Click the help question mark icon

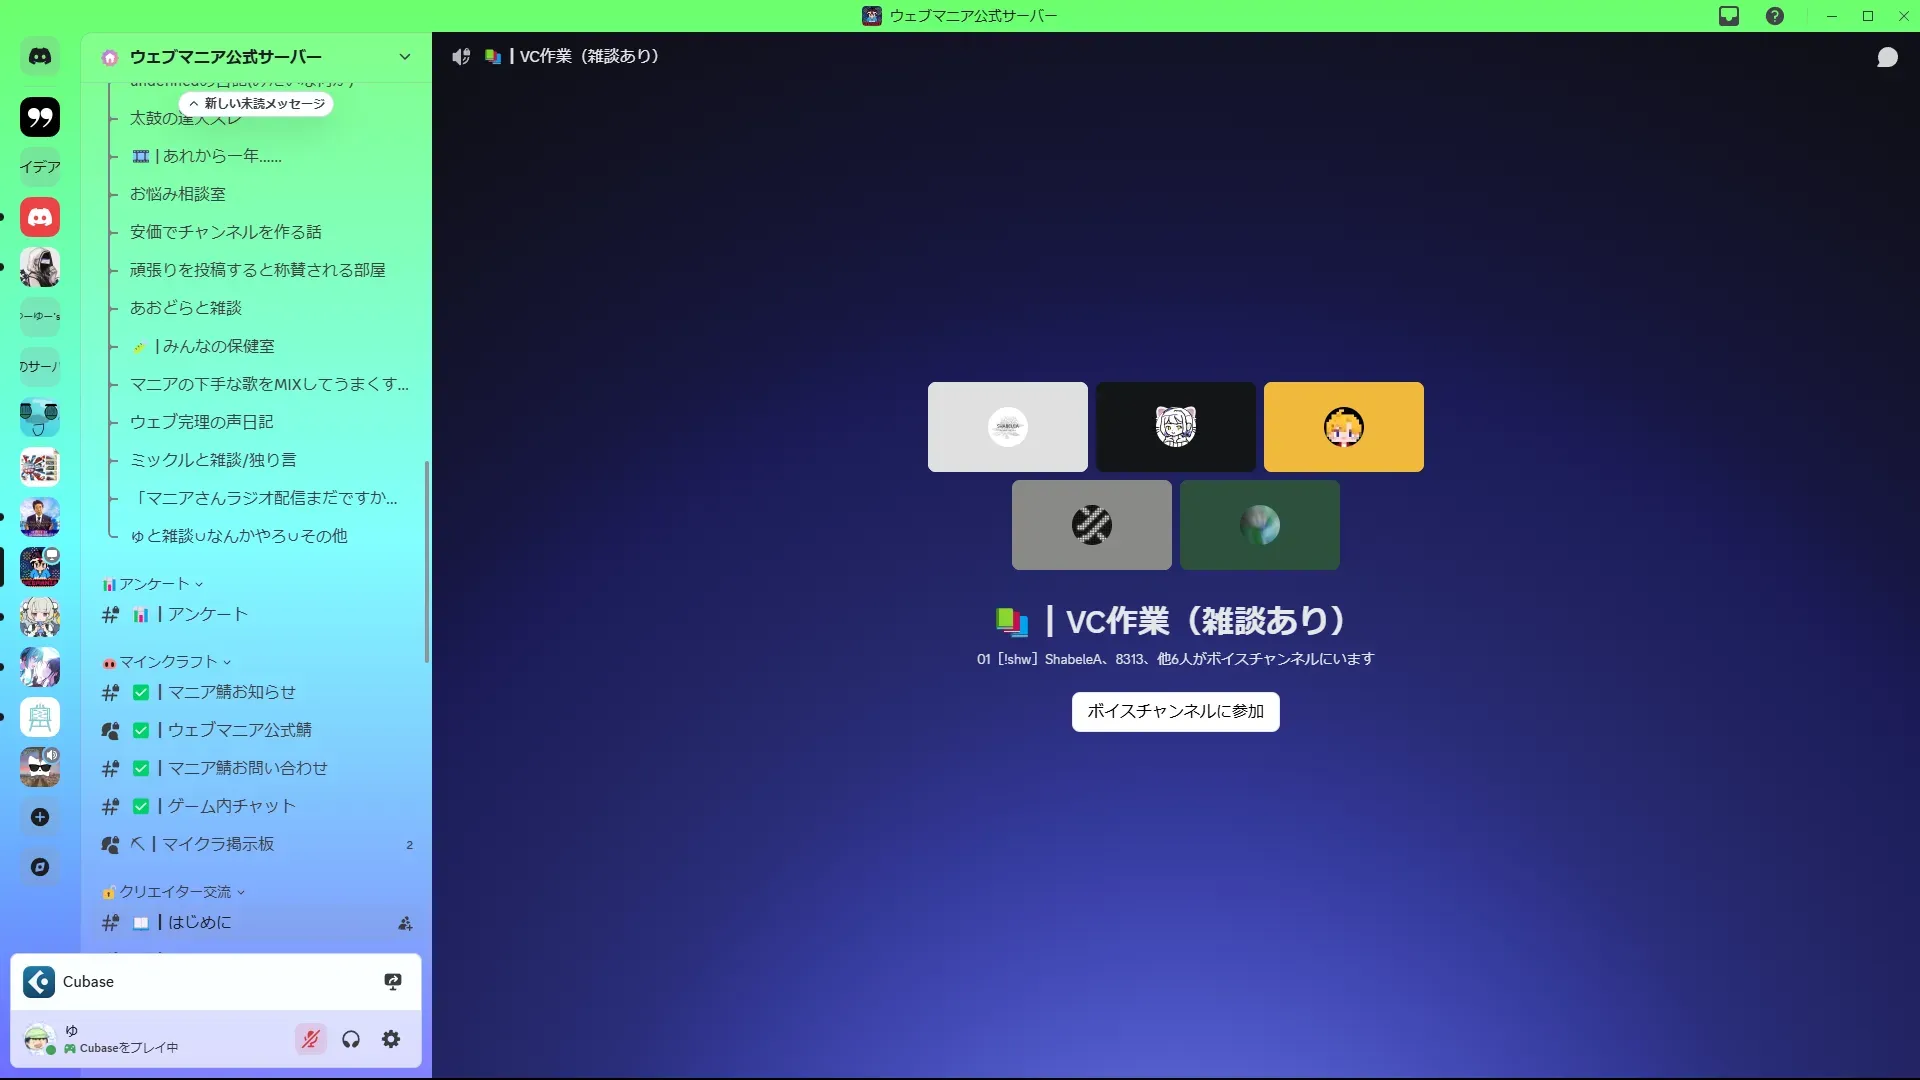click(1775, 16)
